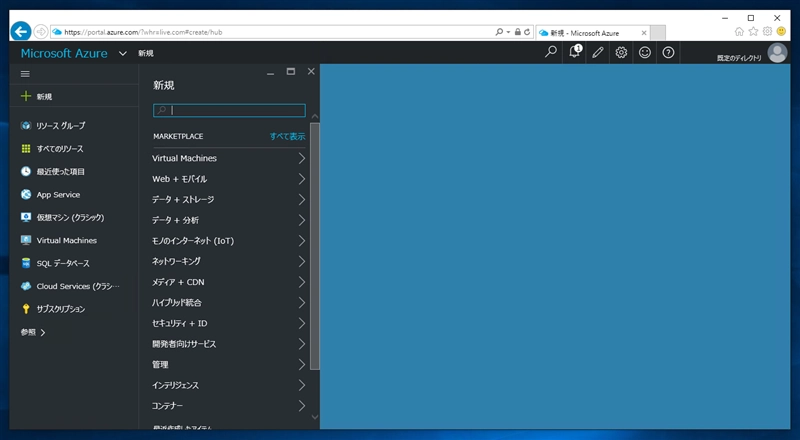Image resolution: width=800 pixels, height=440 pixels.
Task: Open new browser tab button
Action: [658, 33]
